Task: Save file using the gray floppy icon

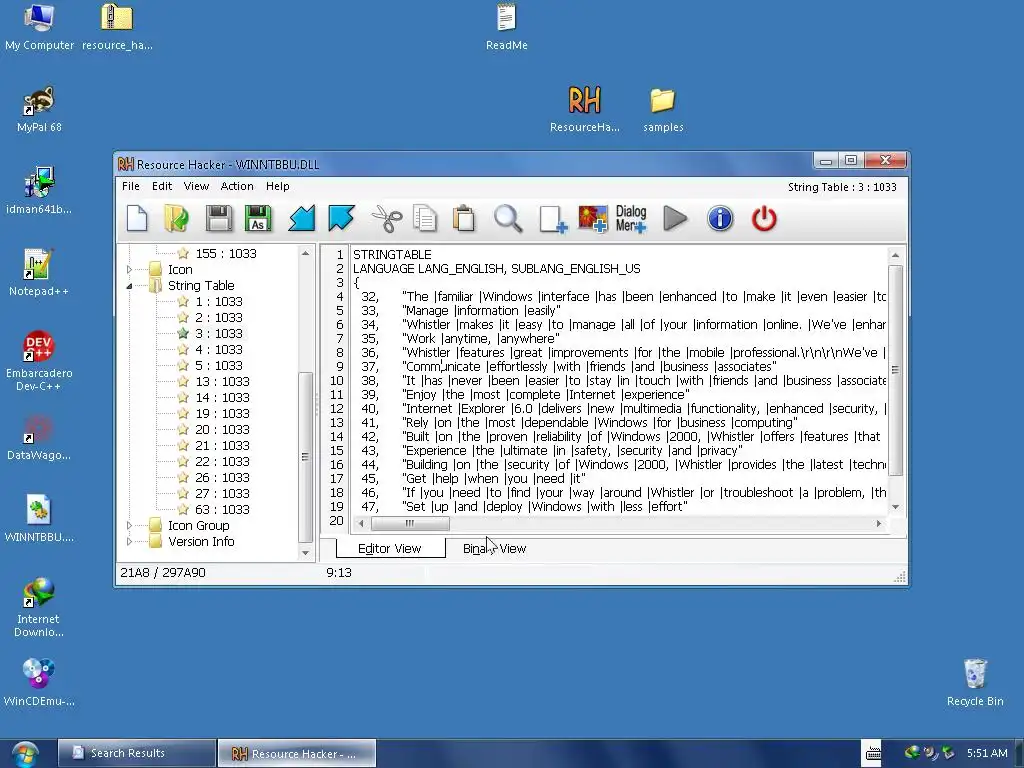Action: (219, 219)
